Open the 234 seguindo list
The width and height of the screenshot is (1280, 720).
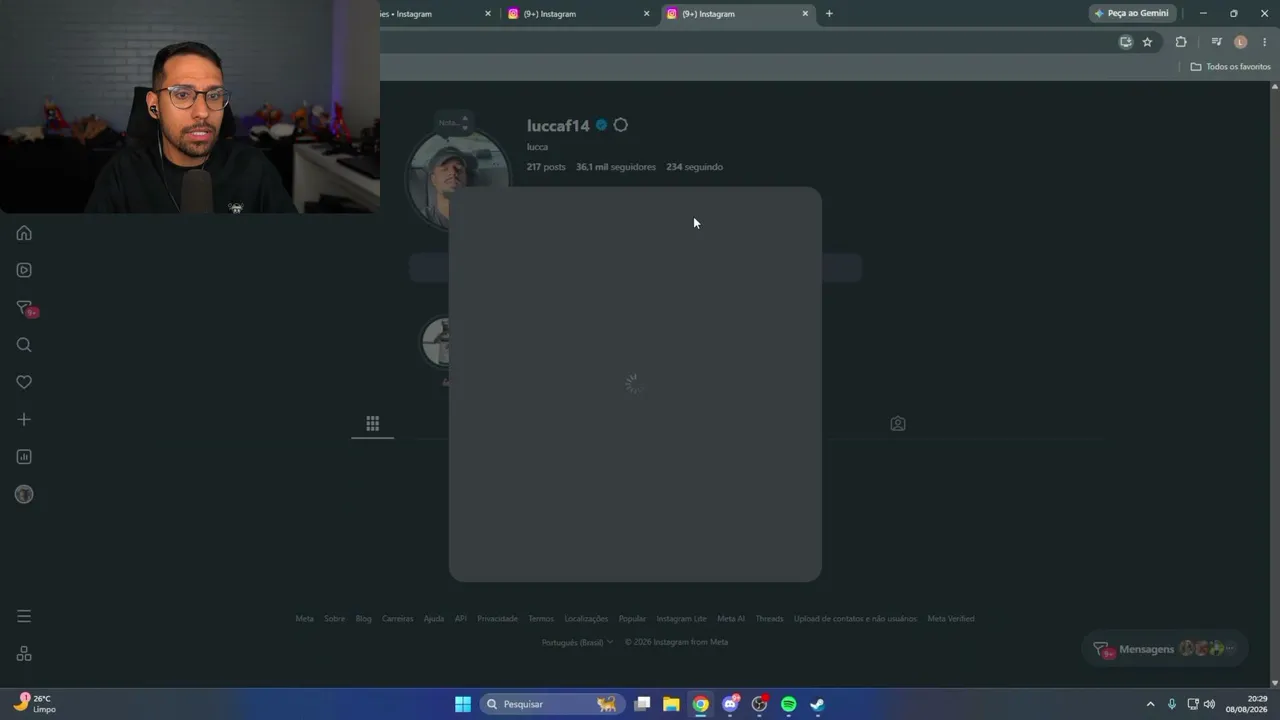pyautogui.click(x=694, y=167)
